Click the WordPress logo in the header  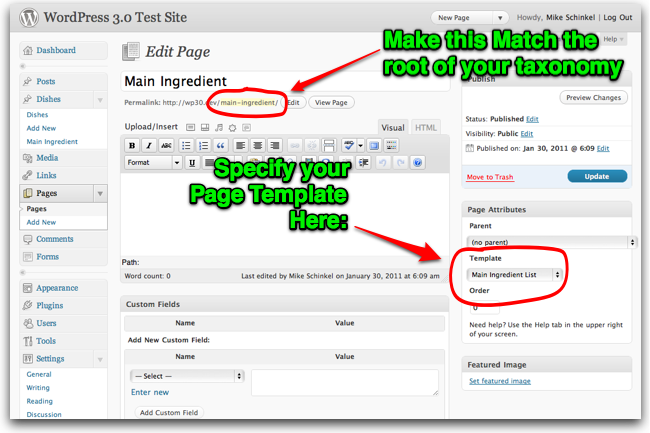pyautogui.click(x=29, y=18)
